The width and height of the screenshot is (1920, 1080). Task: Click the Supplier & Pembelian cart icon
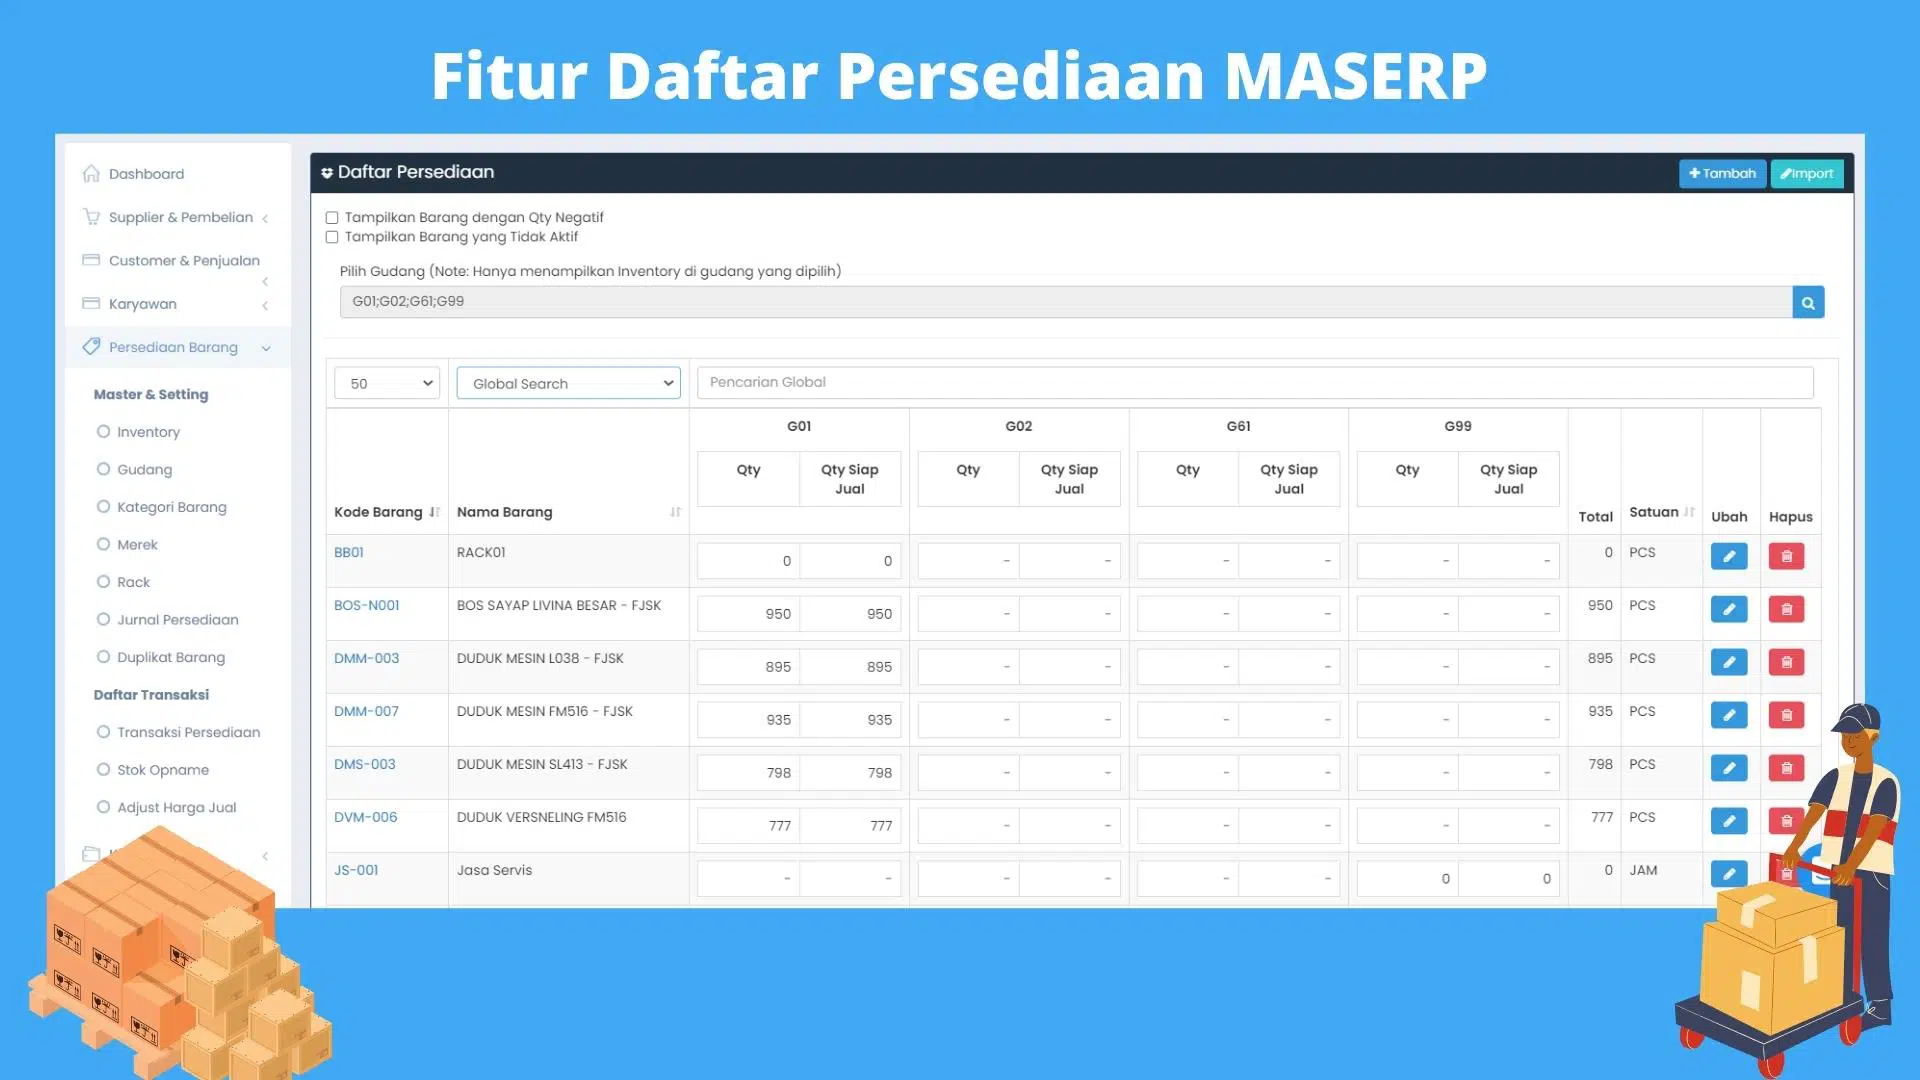pos(91,217)
